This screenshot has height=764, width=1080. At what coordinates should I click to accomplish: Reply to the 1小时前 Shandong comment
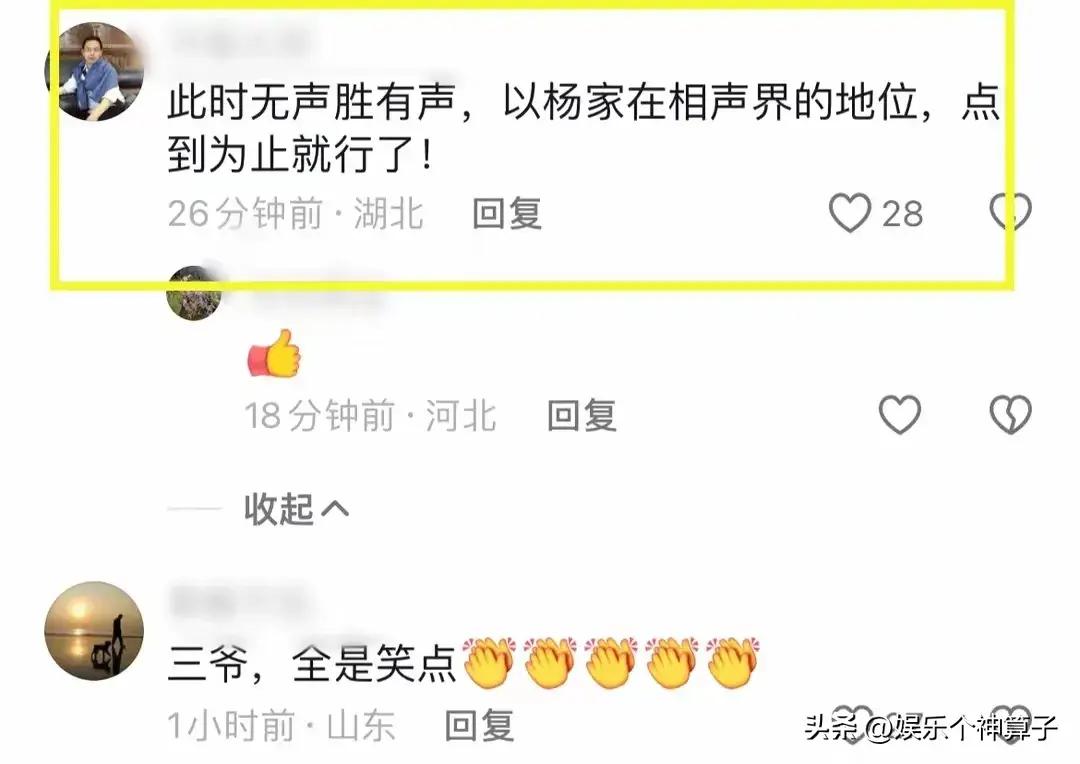tap(480, 725)
